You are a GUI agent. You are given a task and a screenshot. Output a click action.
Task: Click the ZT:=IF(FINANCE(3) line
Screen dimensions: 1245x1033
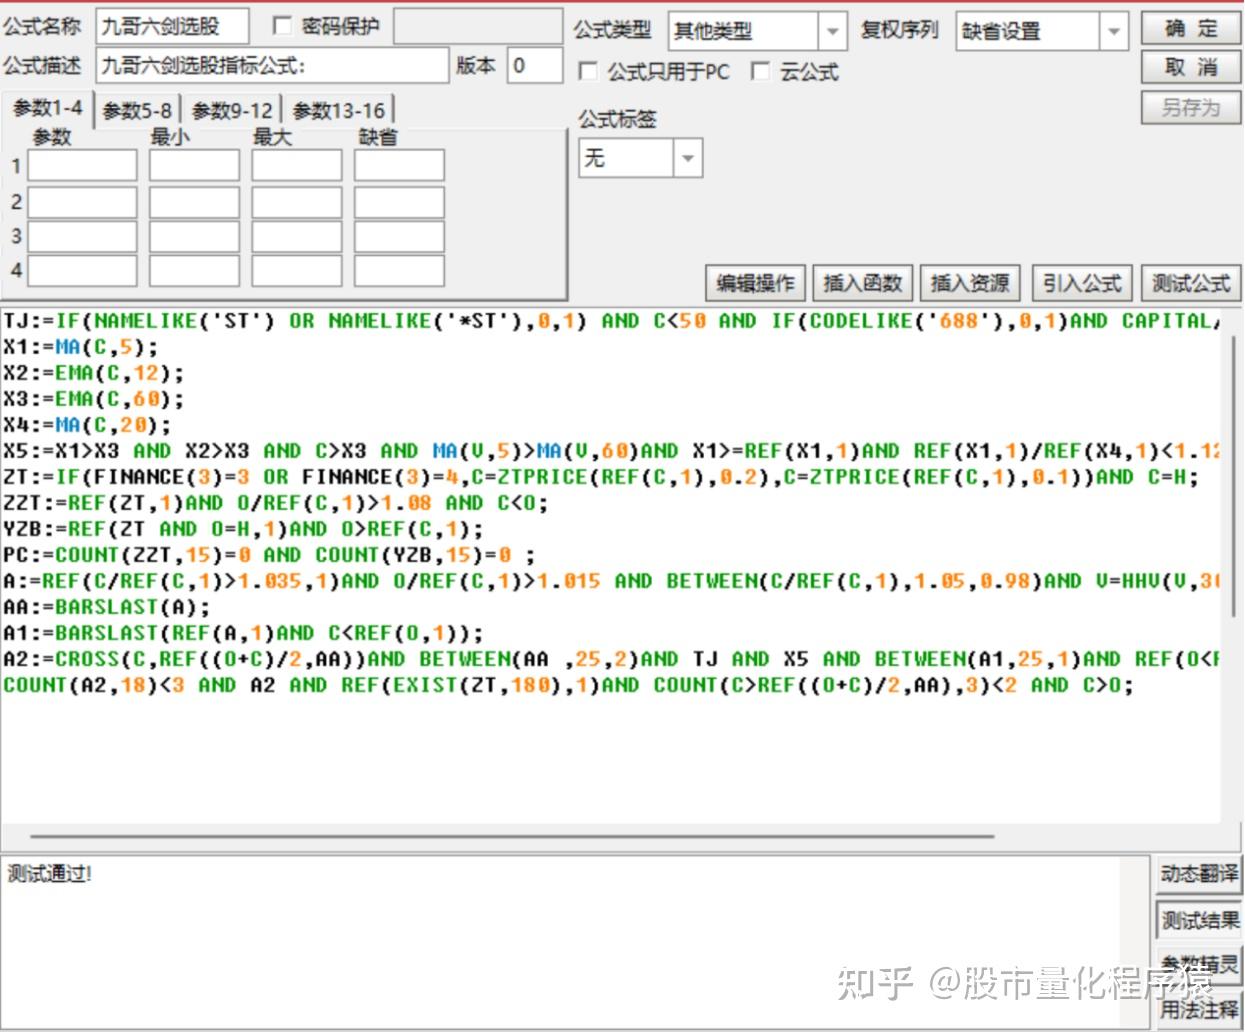[x=600, y=477]
